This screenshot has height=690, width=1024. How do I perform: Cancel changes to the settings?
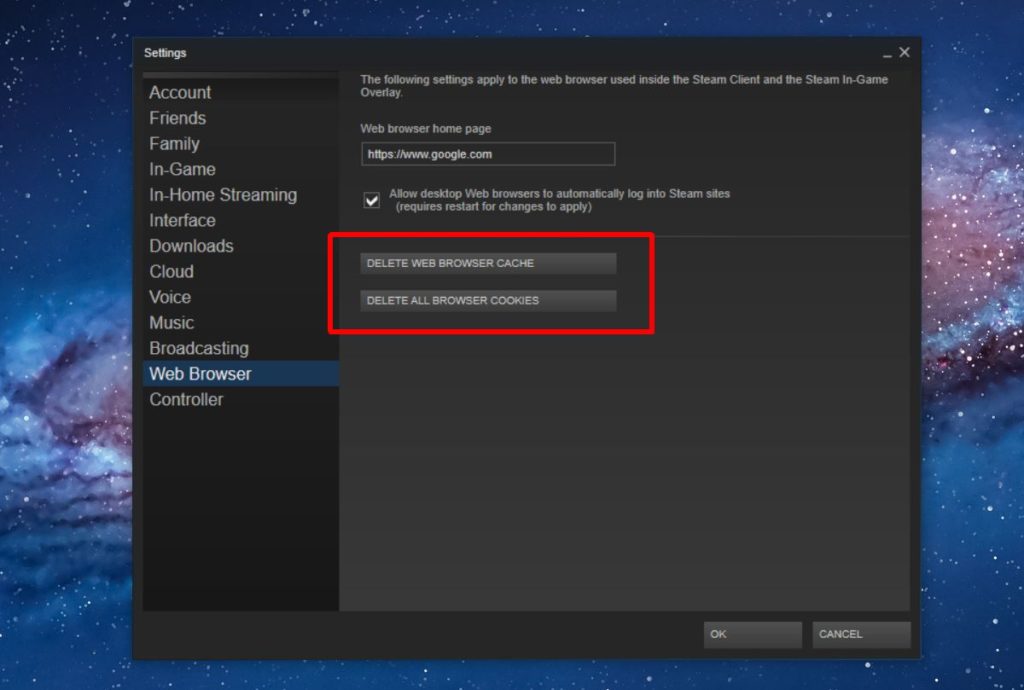click(x=861, y=634)
